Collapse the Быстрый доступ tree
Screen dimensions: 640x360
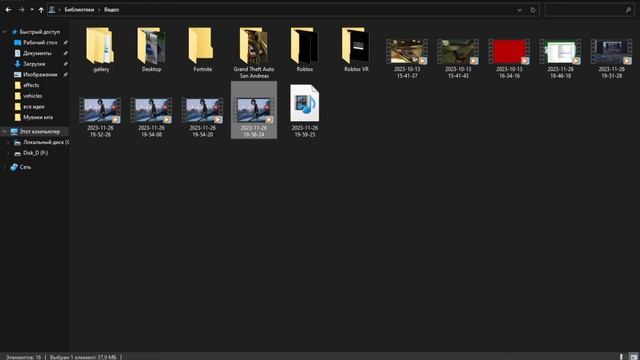click(4, 32)
